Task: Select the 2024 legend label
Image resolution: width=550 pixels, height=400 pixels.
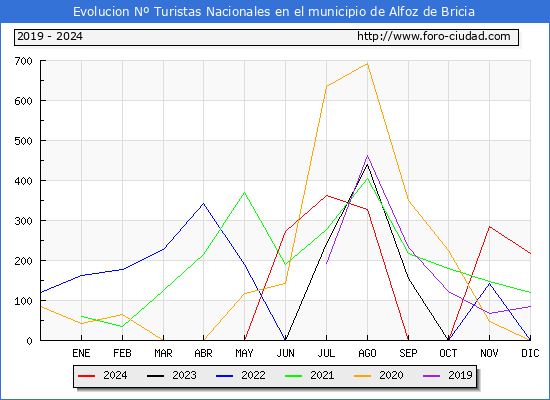Action: pos(115,375)
